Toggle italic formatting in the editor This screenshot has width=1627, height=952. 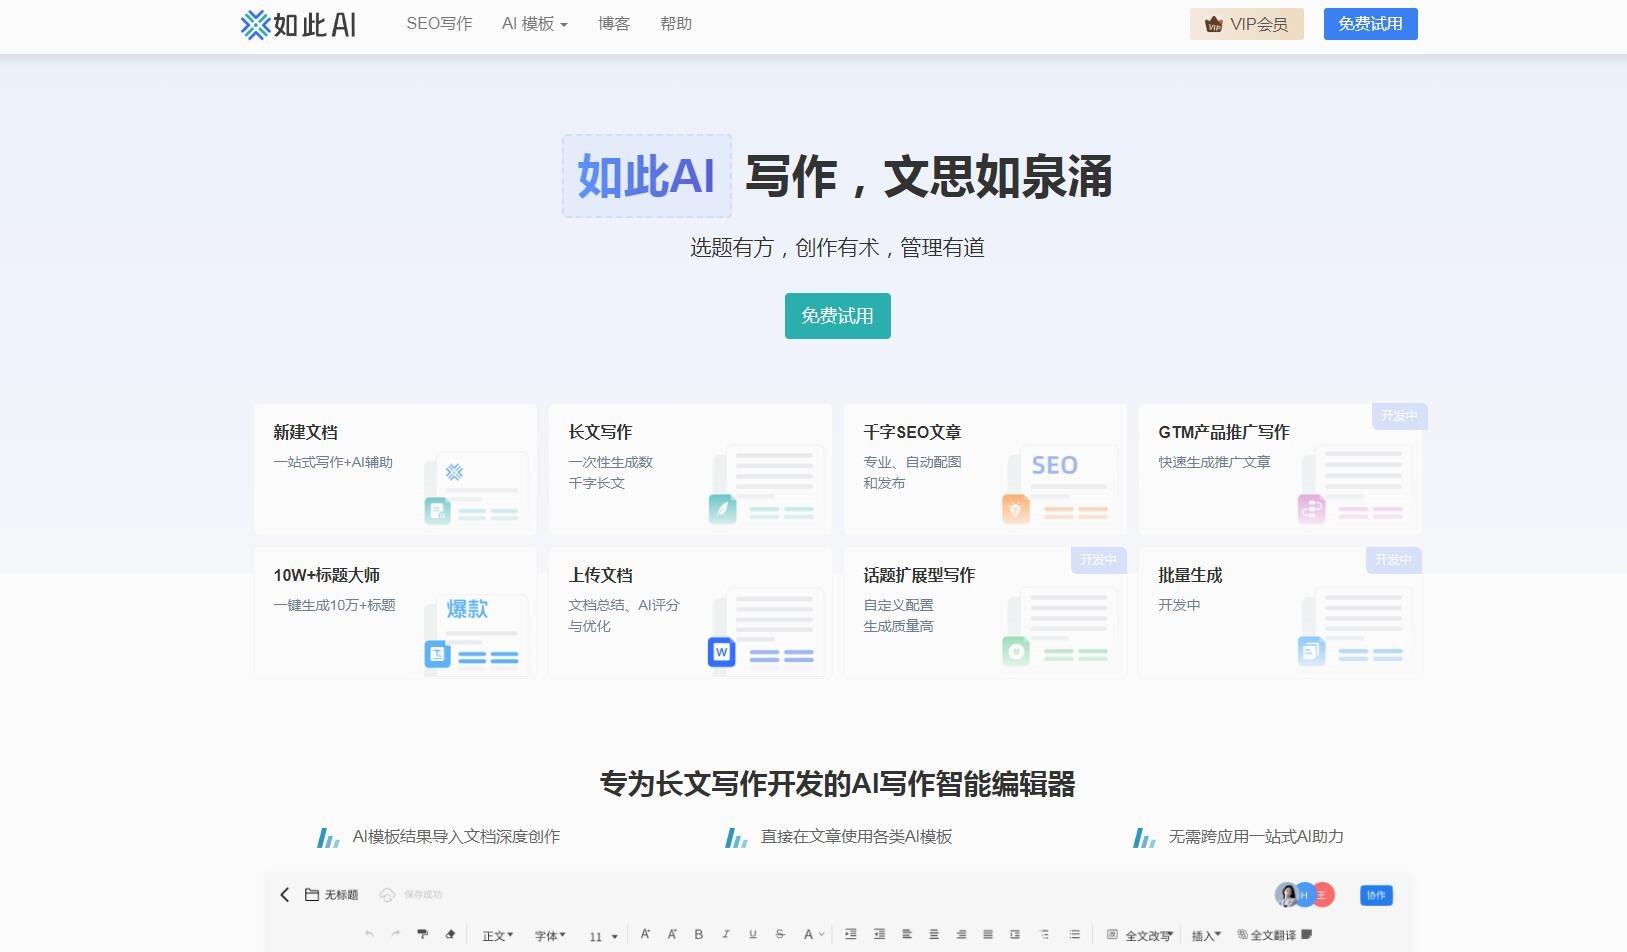coord(725,934)
